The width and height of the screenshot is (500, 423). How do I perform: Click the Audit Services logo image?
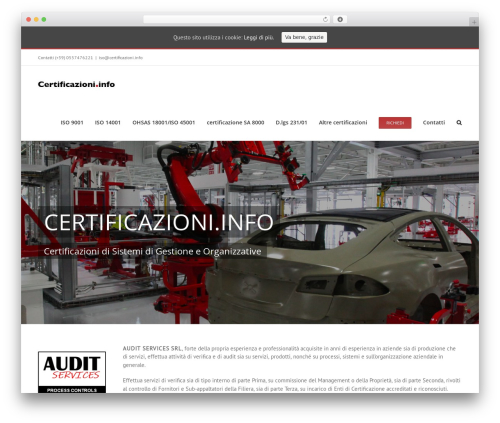72,372
